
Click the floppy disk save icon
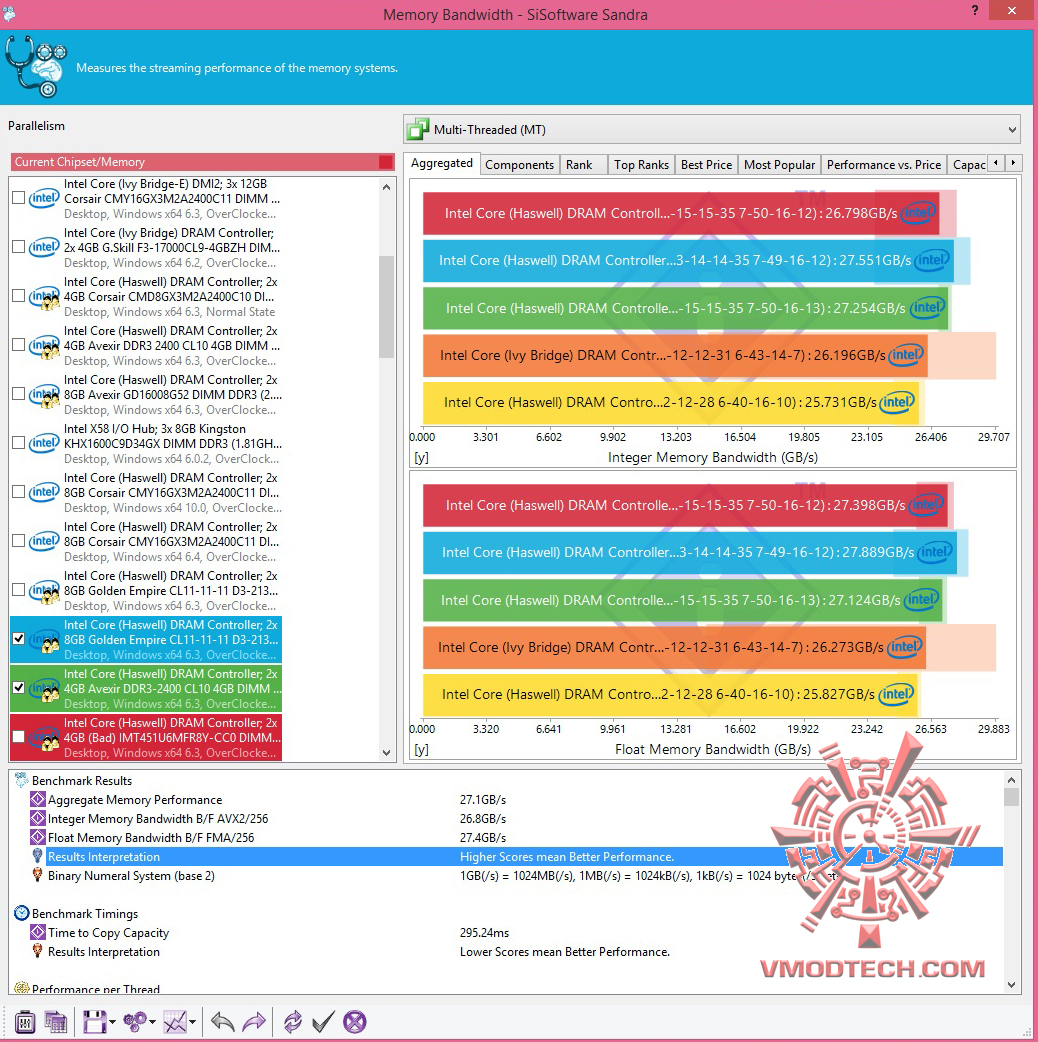94,1021
